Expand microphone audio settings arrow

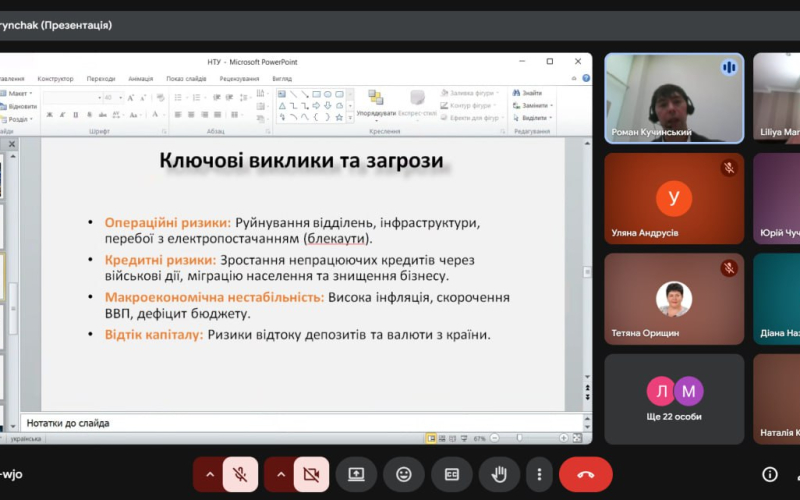(209, 474)
